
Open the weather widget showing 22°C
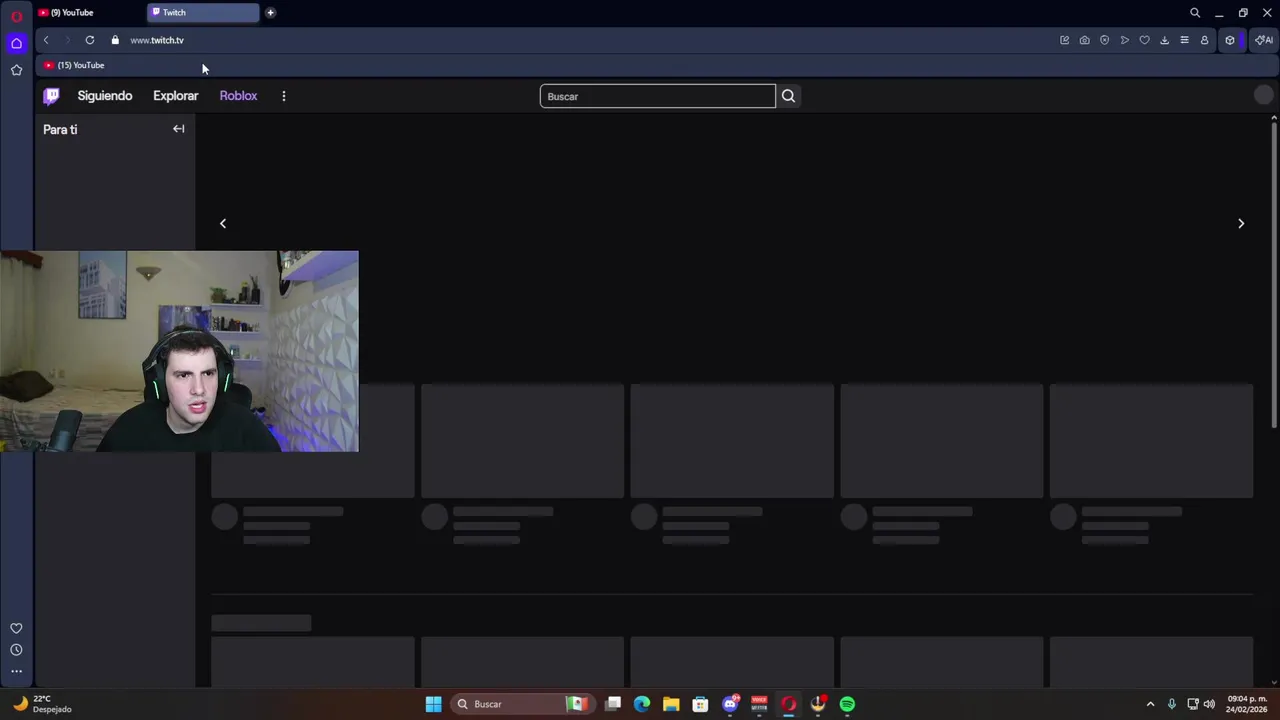click(x=42, y=704)
